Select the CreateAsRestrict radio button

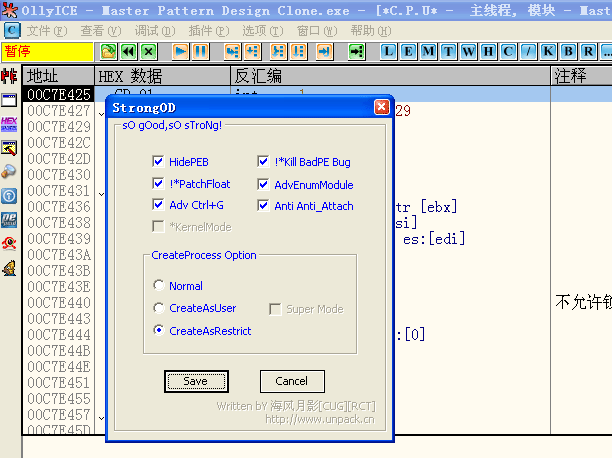pyautogui.click(x=158, y=330)
